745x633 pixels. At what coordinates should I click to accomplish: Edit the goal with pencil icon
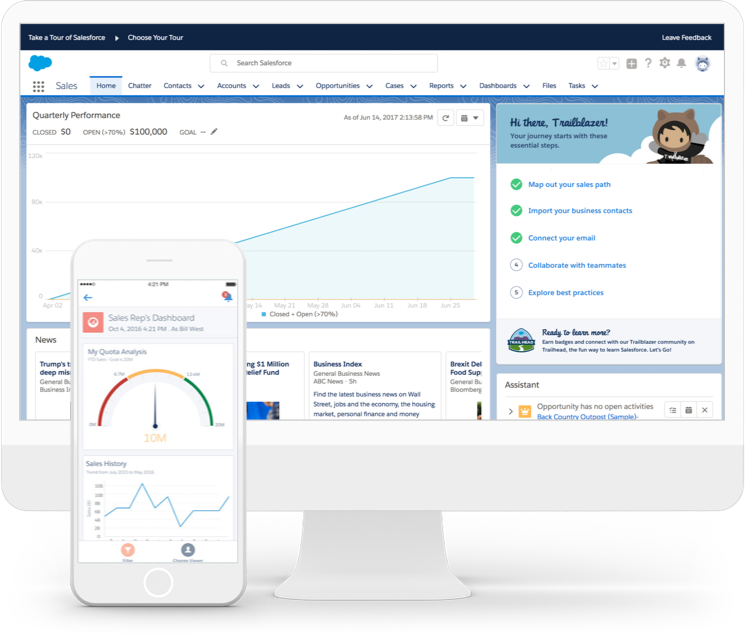point(214,132)
